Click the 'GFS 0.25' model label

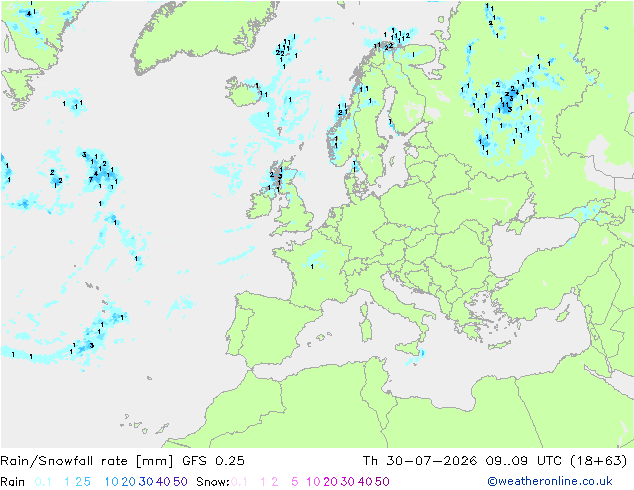point(213,461)
